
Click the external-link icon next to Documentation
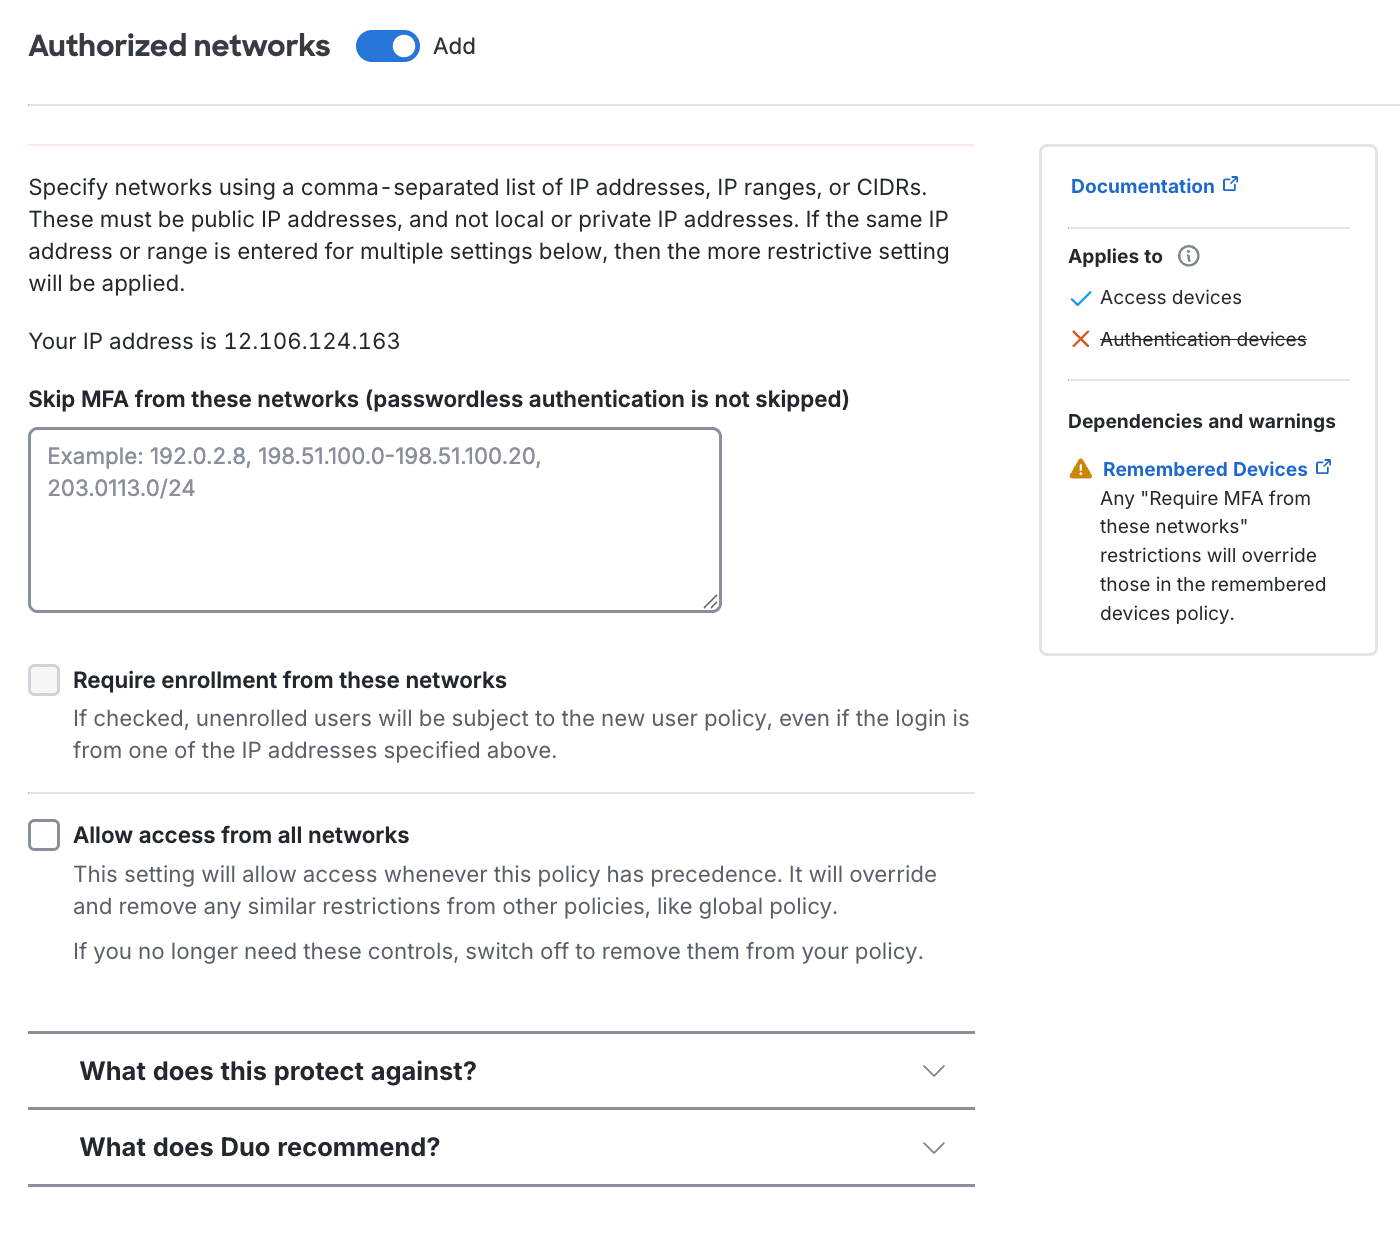(x=1231, y=184)
